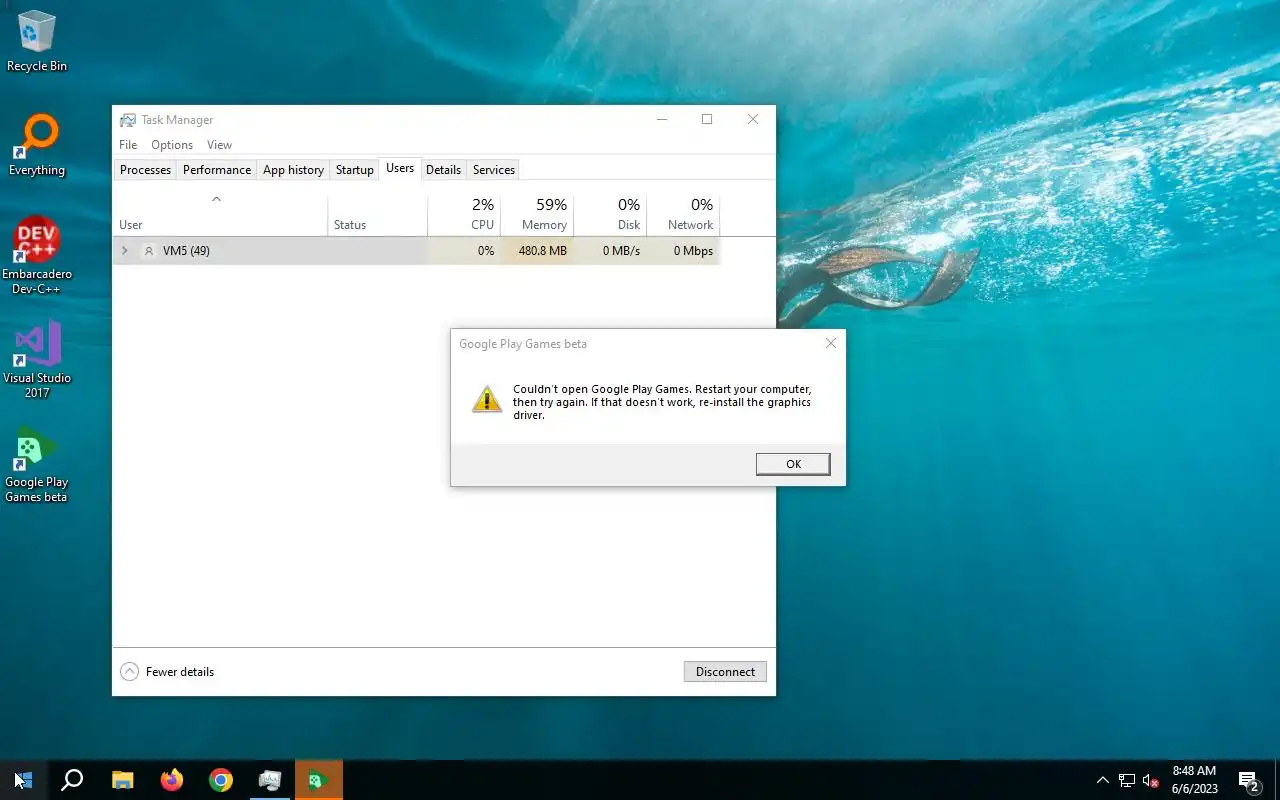Open the notification center icon

click(x=1248, y=780)
